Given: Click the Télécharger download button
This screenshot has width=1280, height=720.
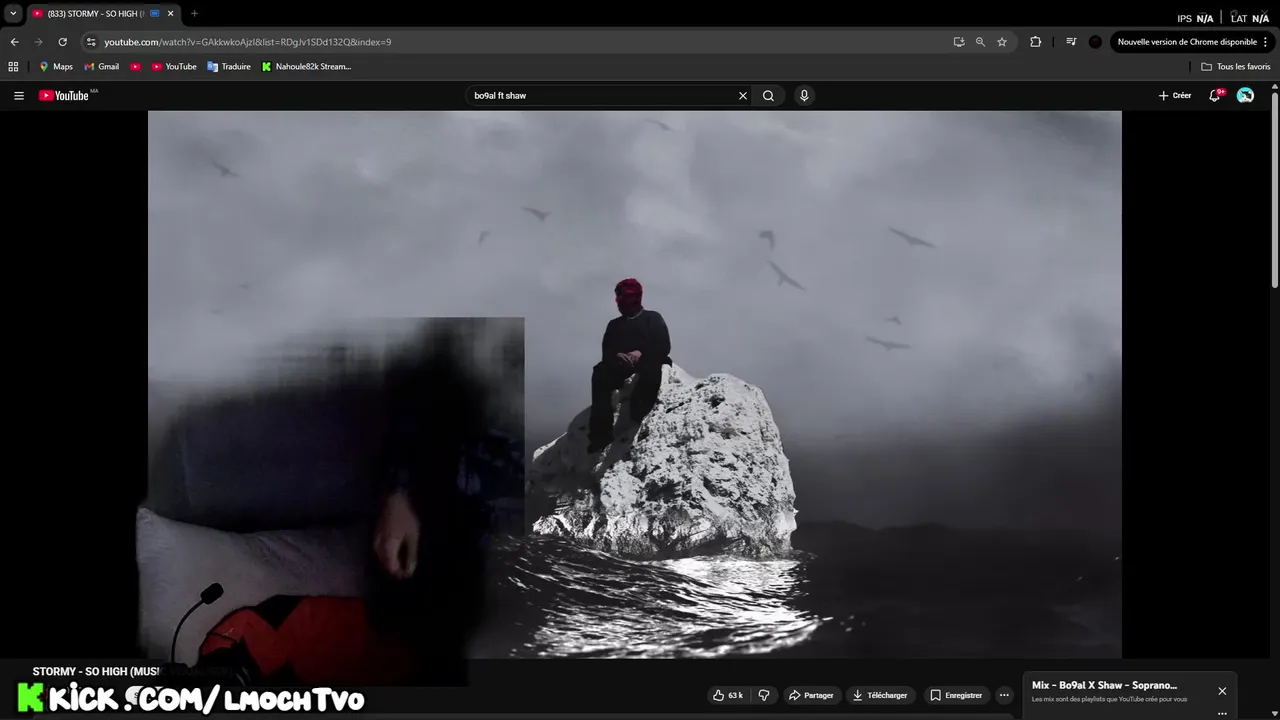Looking at the screenshot, I should (x=880, y=695).
